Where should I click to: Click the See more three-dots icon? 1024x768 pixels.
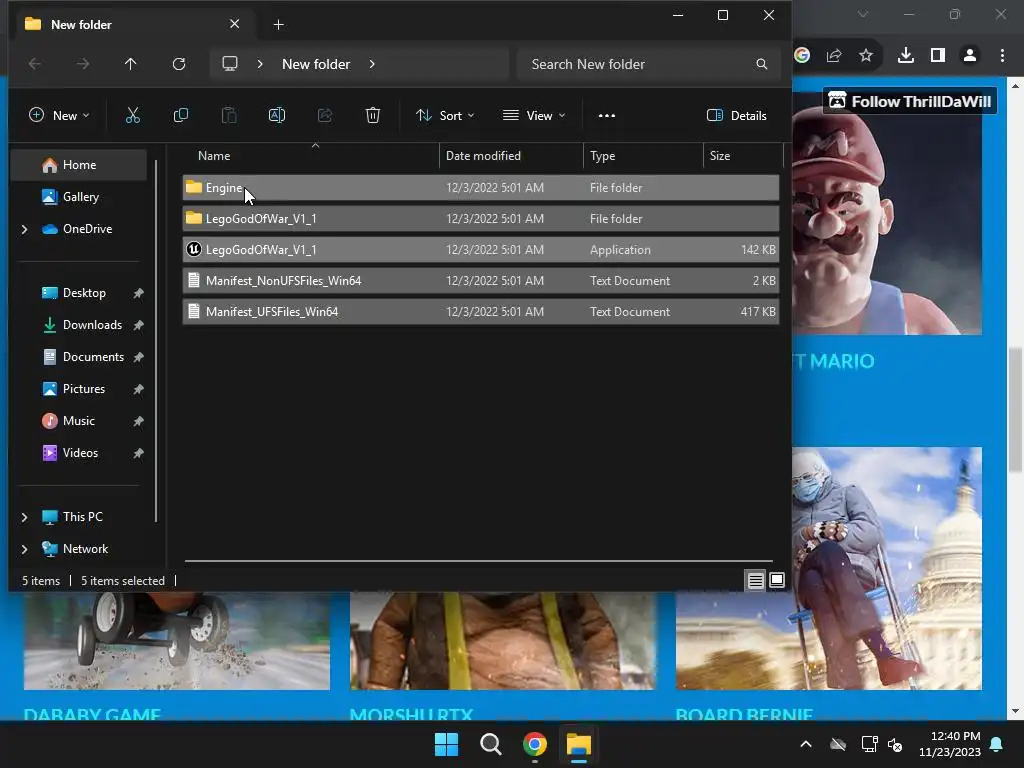point(607,116)
